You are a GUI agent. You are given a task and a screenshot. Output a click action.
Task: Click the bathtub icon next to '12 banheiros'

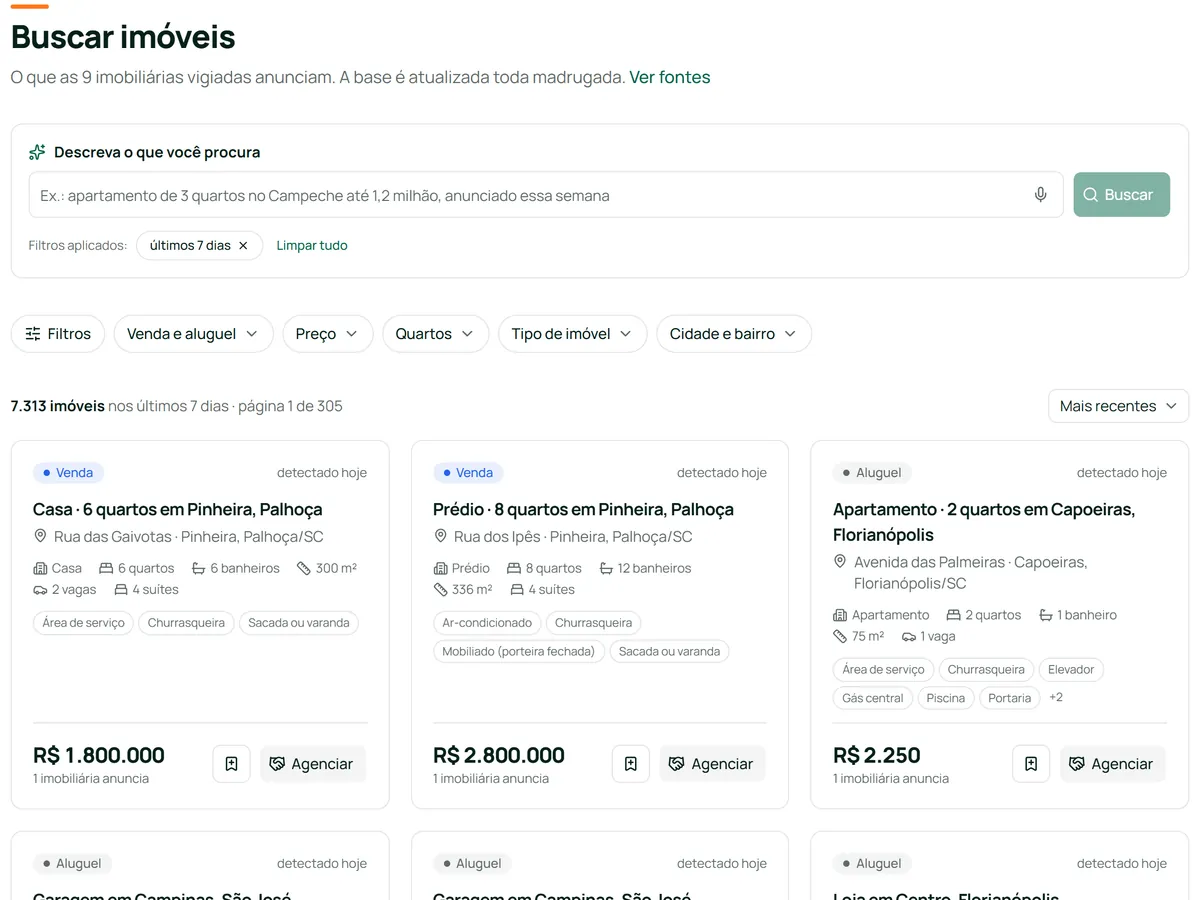[606, 568]
